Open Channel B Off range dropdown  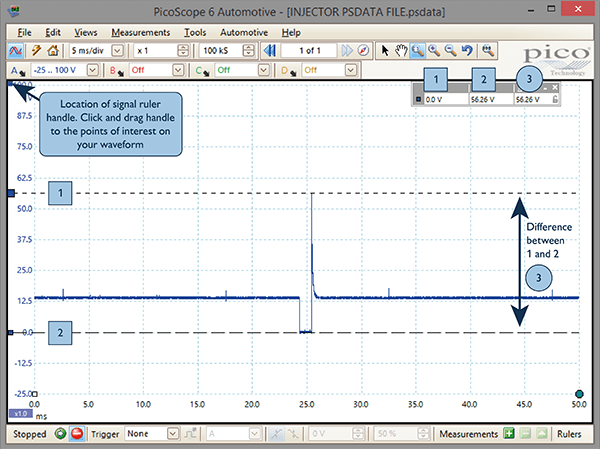pyautogui.click(x=178, y=70)
